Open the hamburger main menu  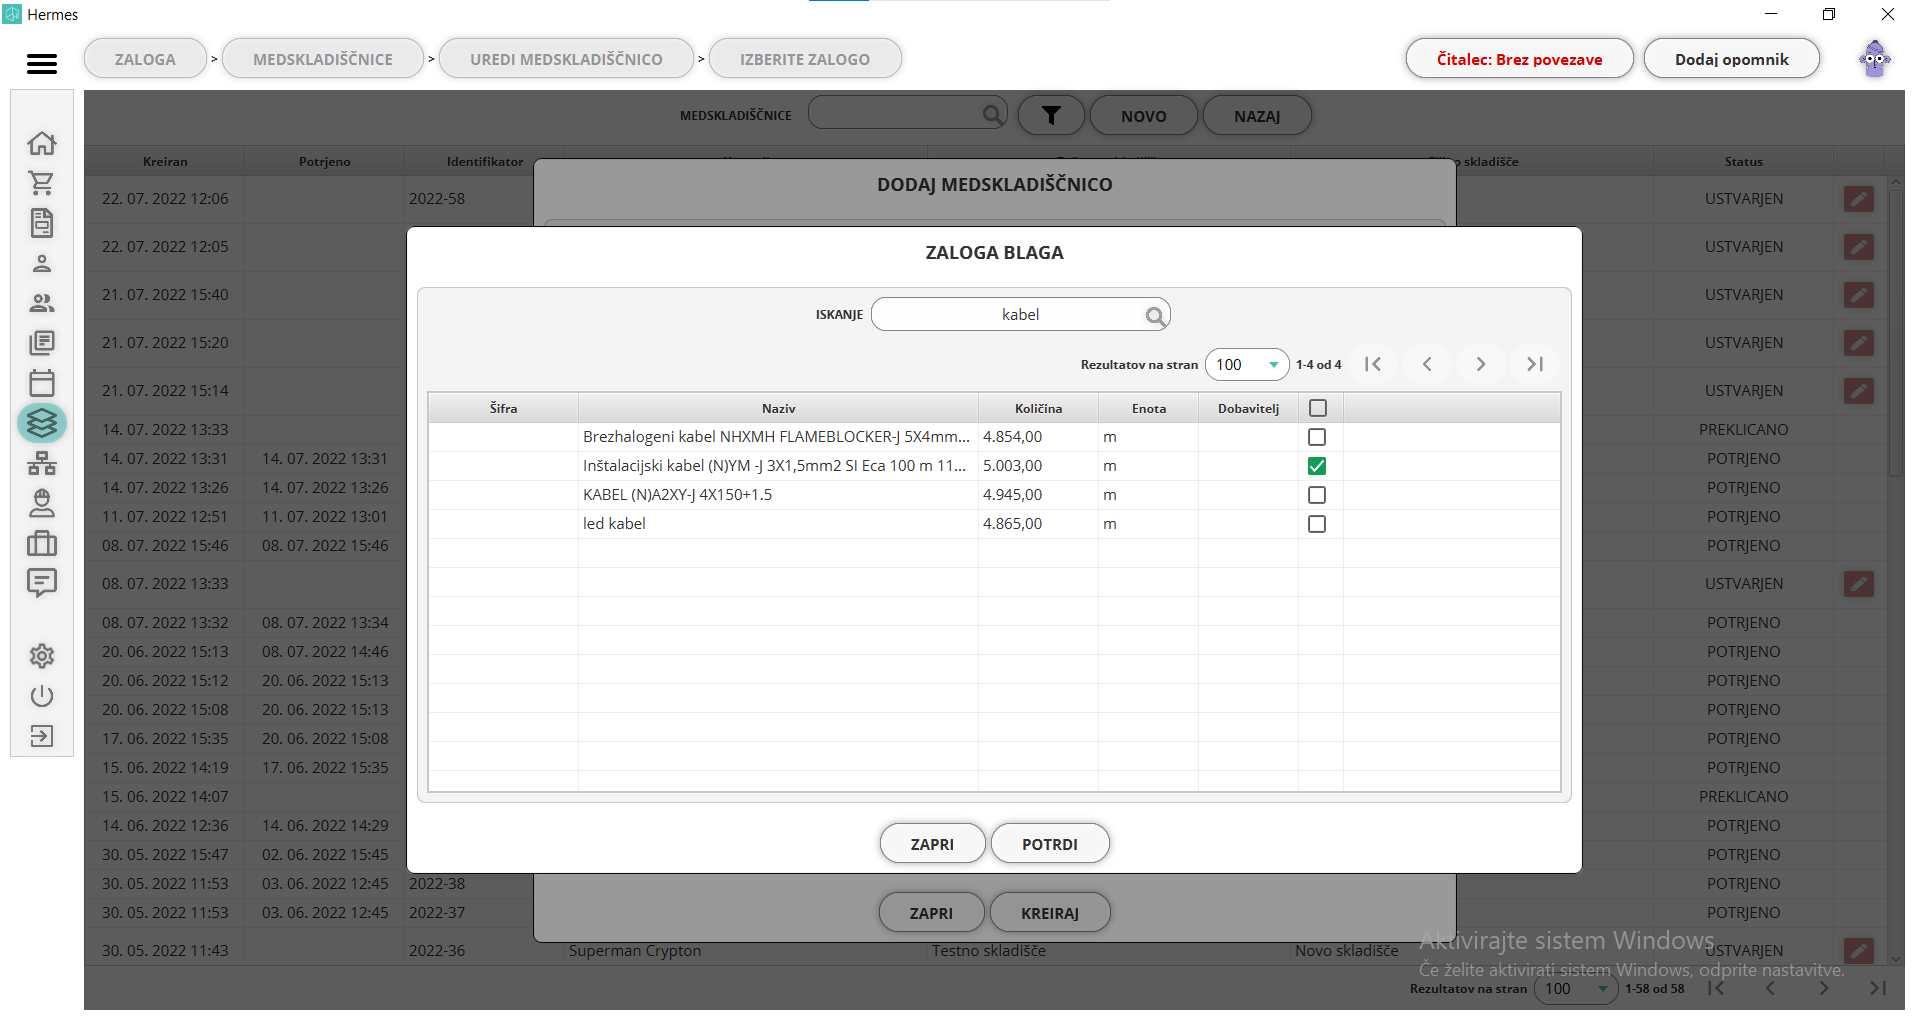(41, 63)
